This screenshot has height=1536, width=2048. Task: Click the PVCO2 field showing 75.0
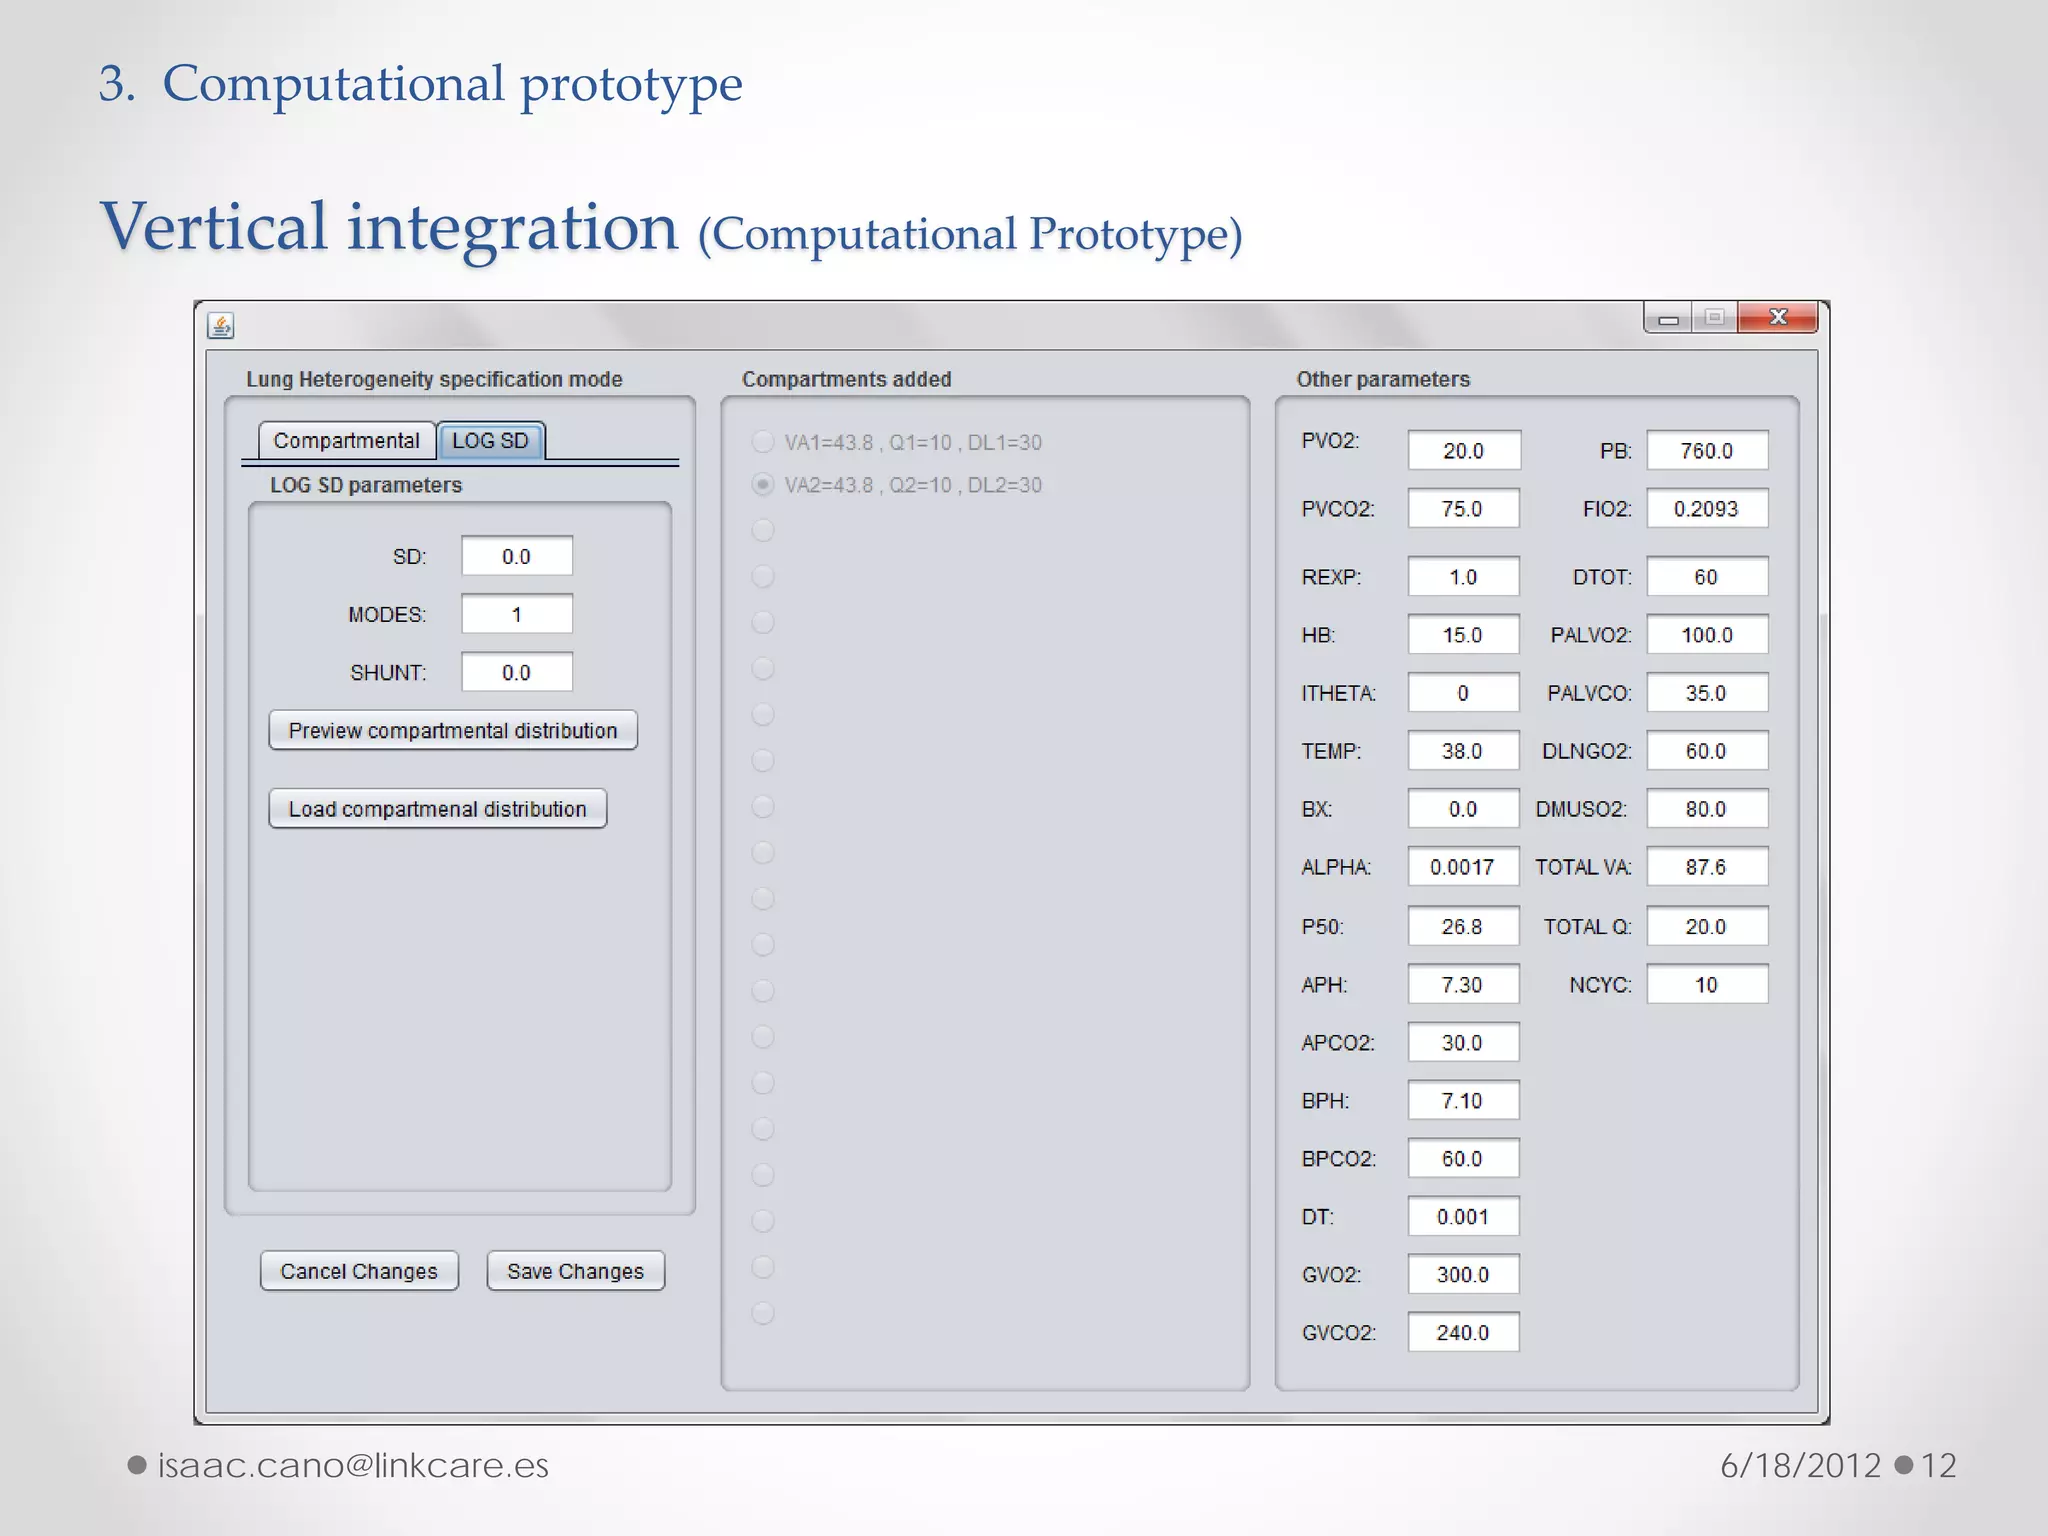coord(1464,508)
